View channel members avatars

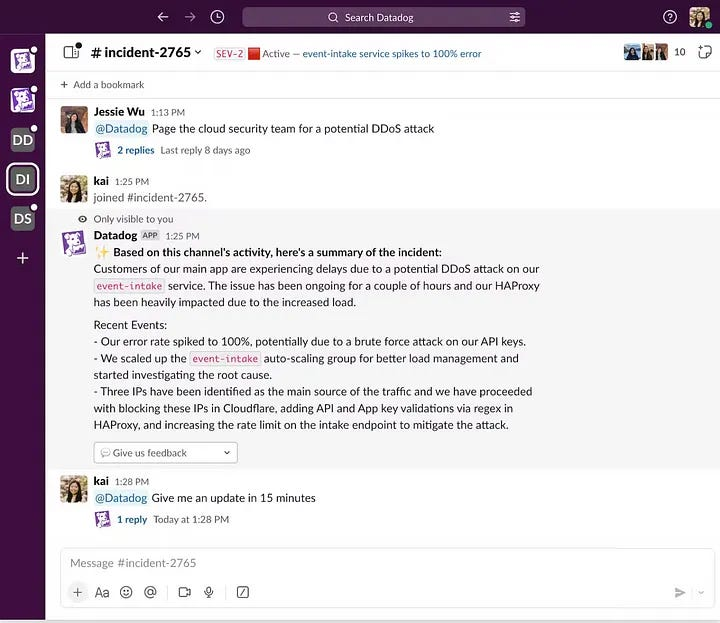(645, 52)
